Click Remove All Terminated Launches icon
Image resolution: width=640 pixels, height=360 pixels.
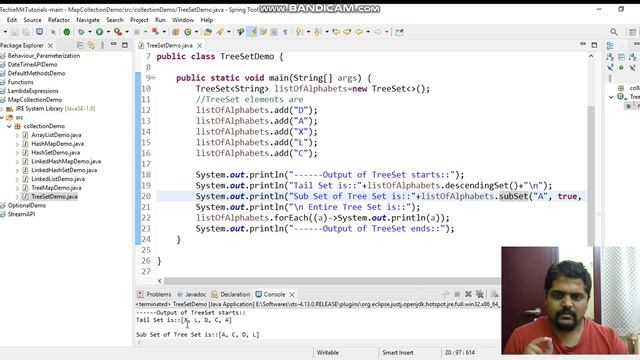[480, 294]
